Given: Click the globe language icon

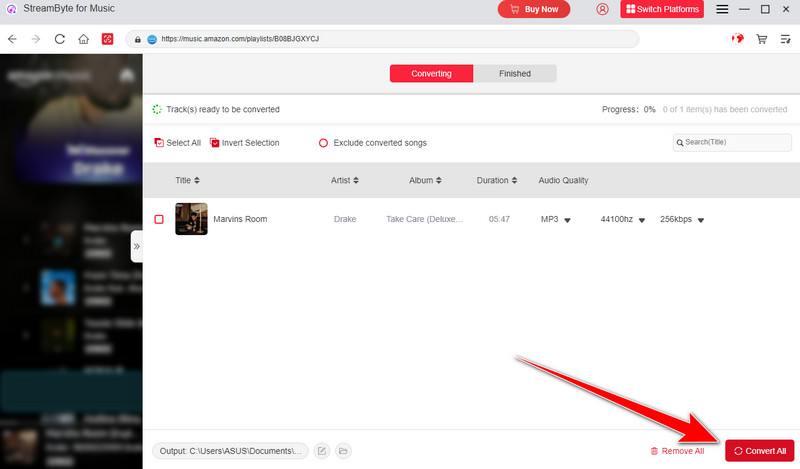Looking at the screenshot, I should click(738, 39).
